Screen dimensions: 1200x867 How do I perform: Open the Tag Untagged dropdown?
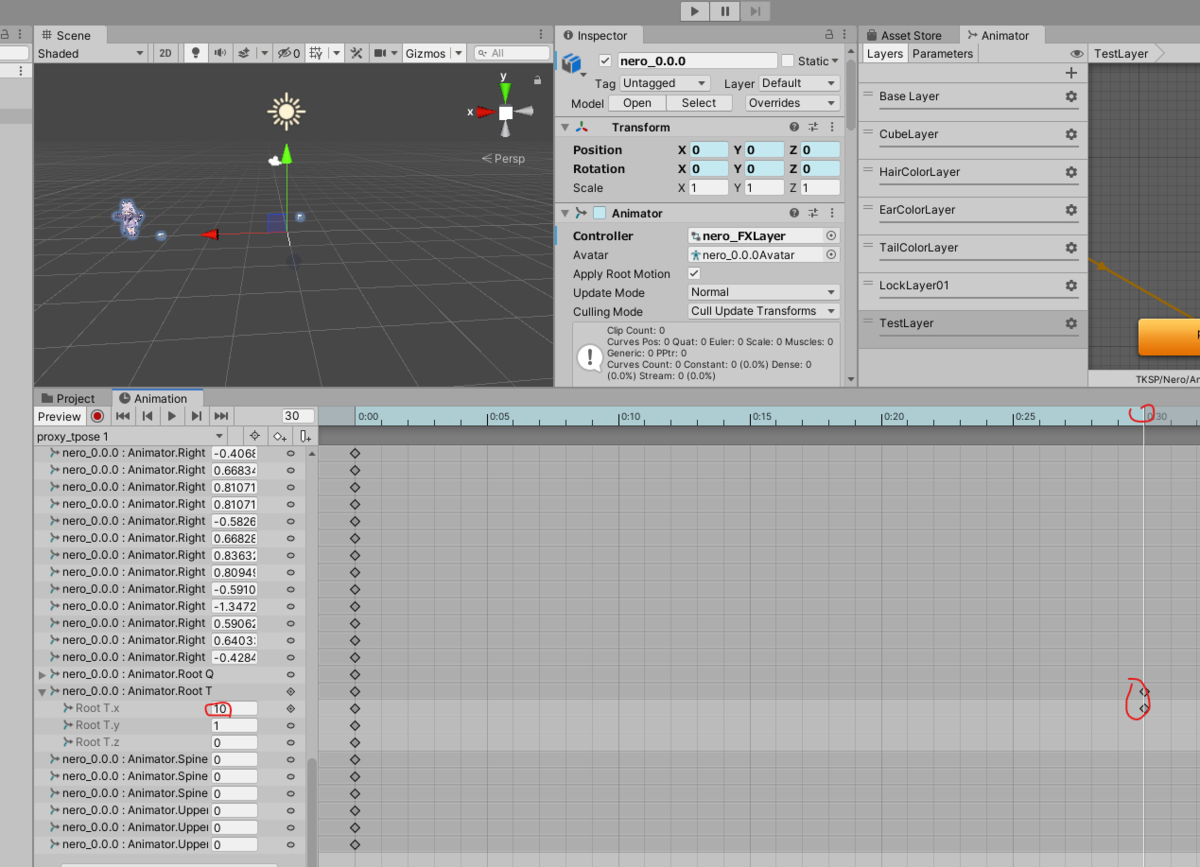[665, 83]
